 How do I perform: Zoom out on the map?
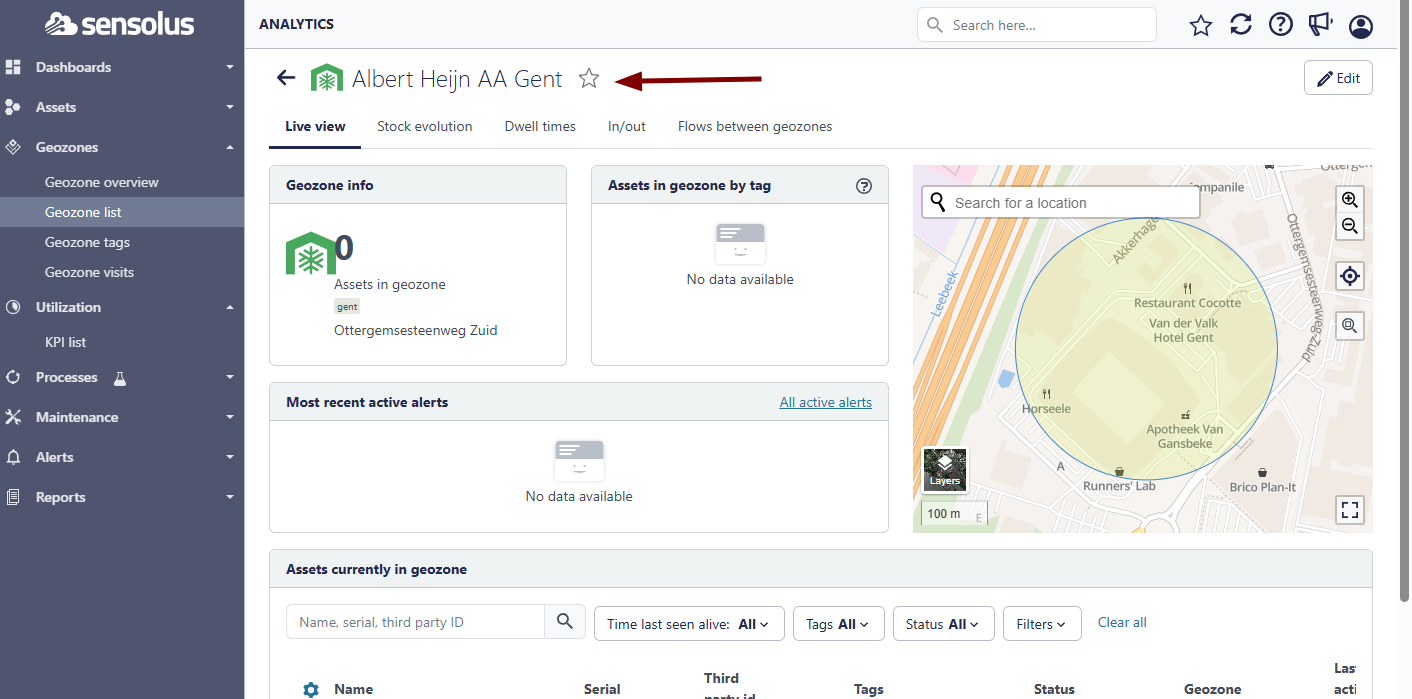1350,226
